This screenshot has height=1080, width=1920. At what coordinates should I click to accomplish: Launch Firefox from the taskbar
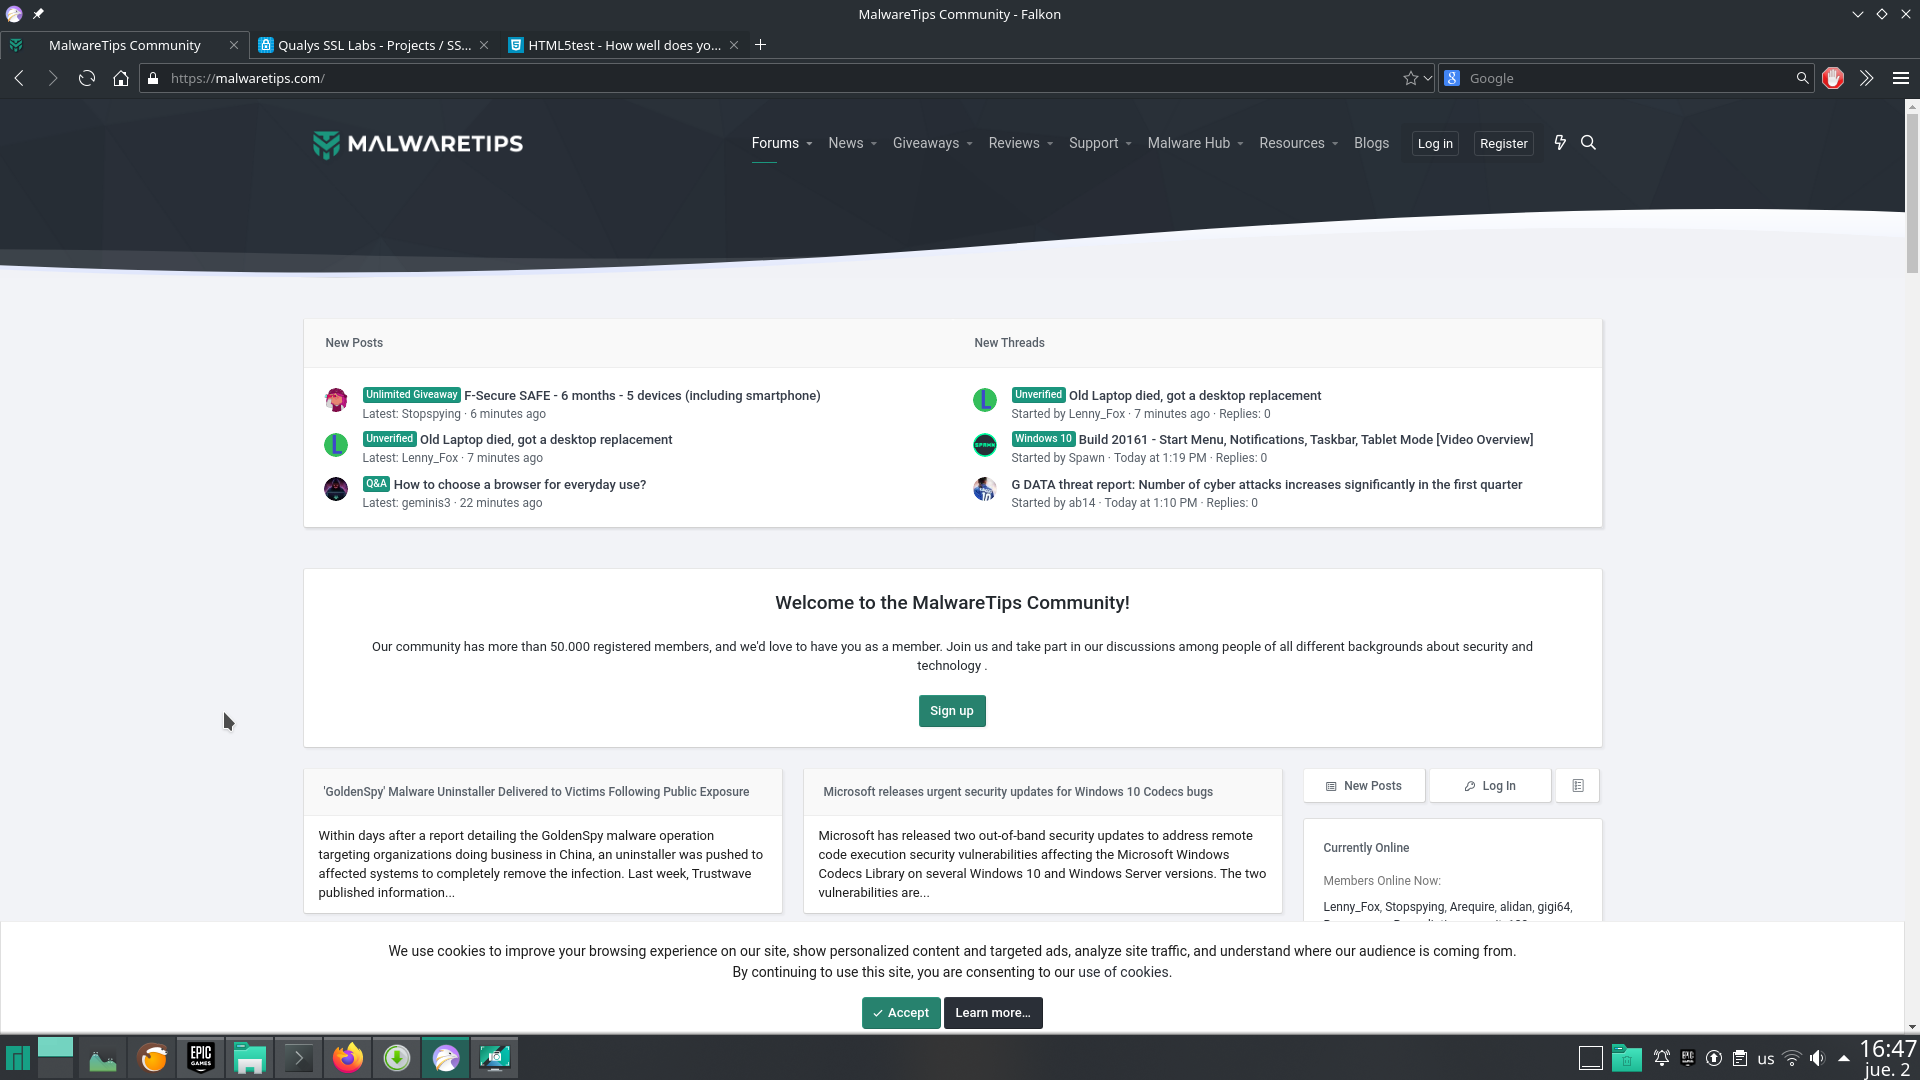(x=348, y=1058)
